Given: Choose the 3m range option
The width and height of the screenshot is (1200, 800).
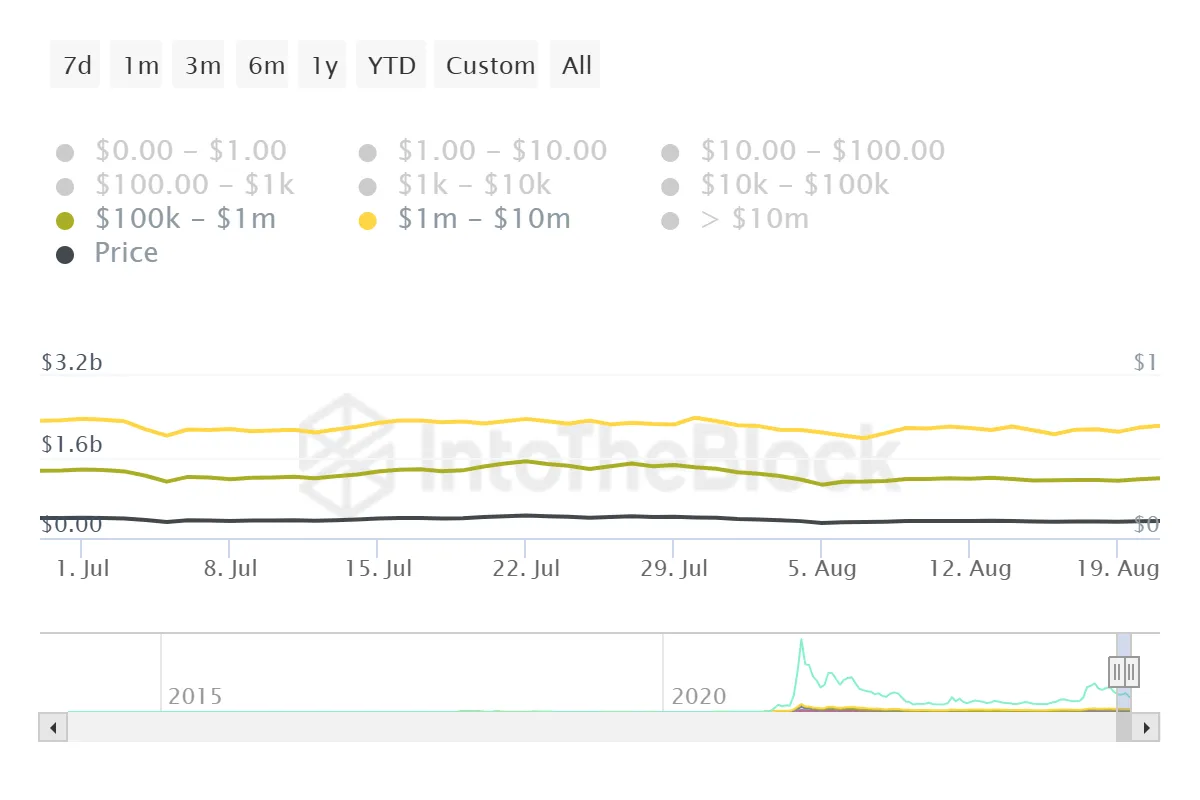Looking at the screenshot, I should 203,66.
